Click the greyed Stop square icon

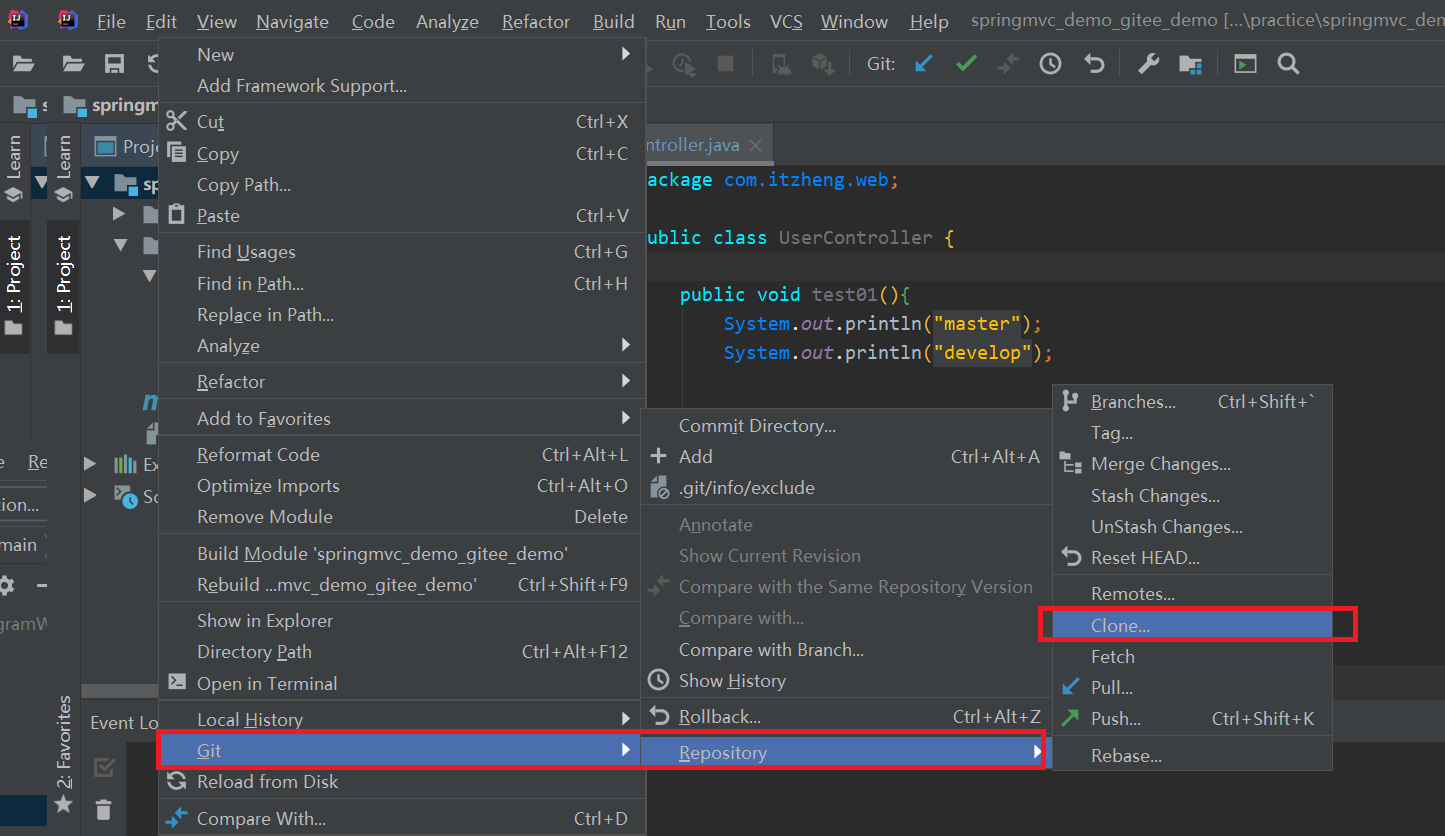coord(726,64)
